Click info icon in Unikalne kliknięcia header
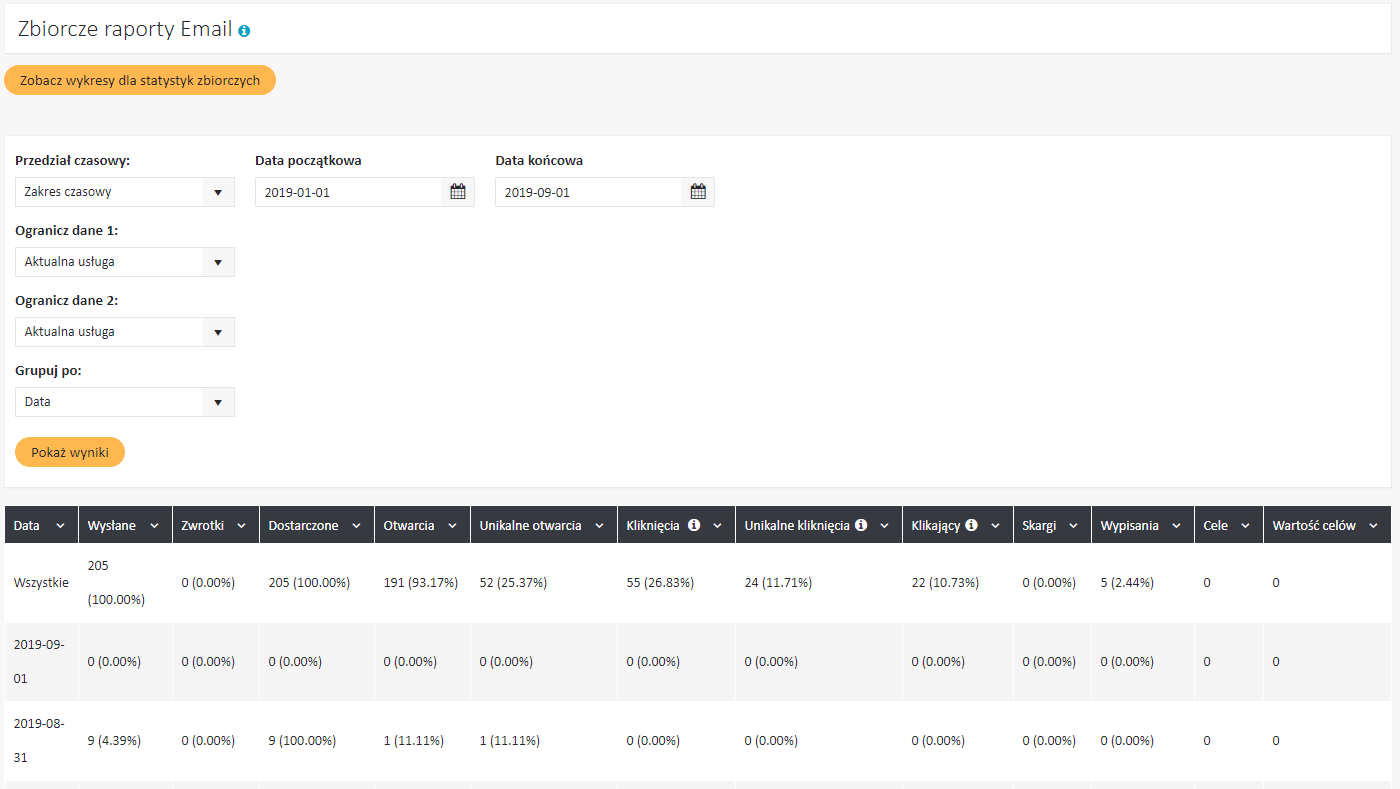Screen dimensions: 1400x789 861,525
